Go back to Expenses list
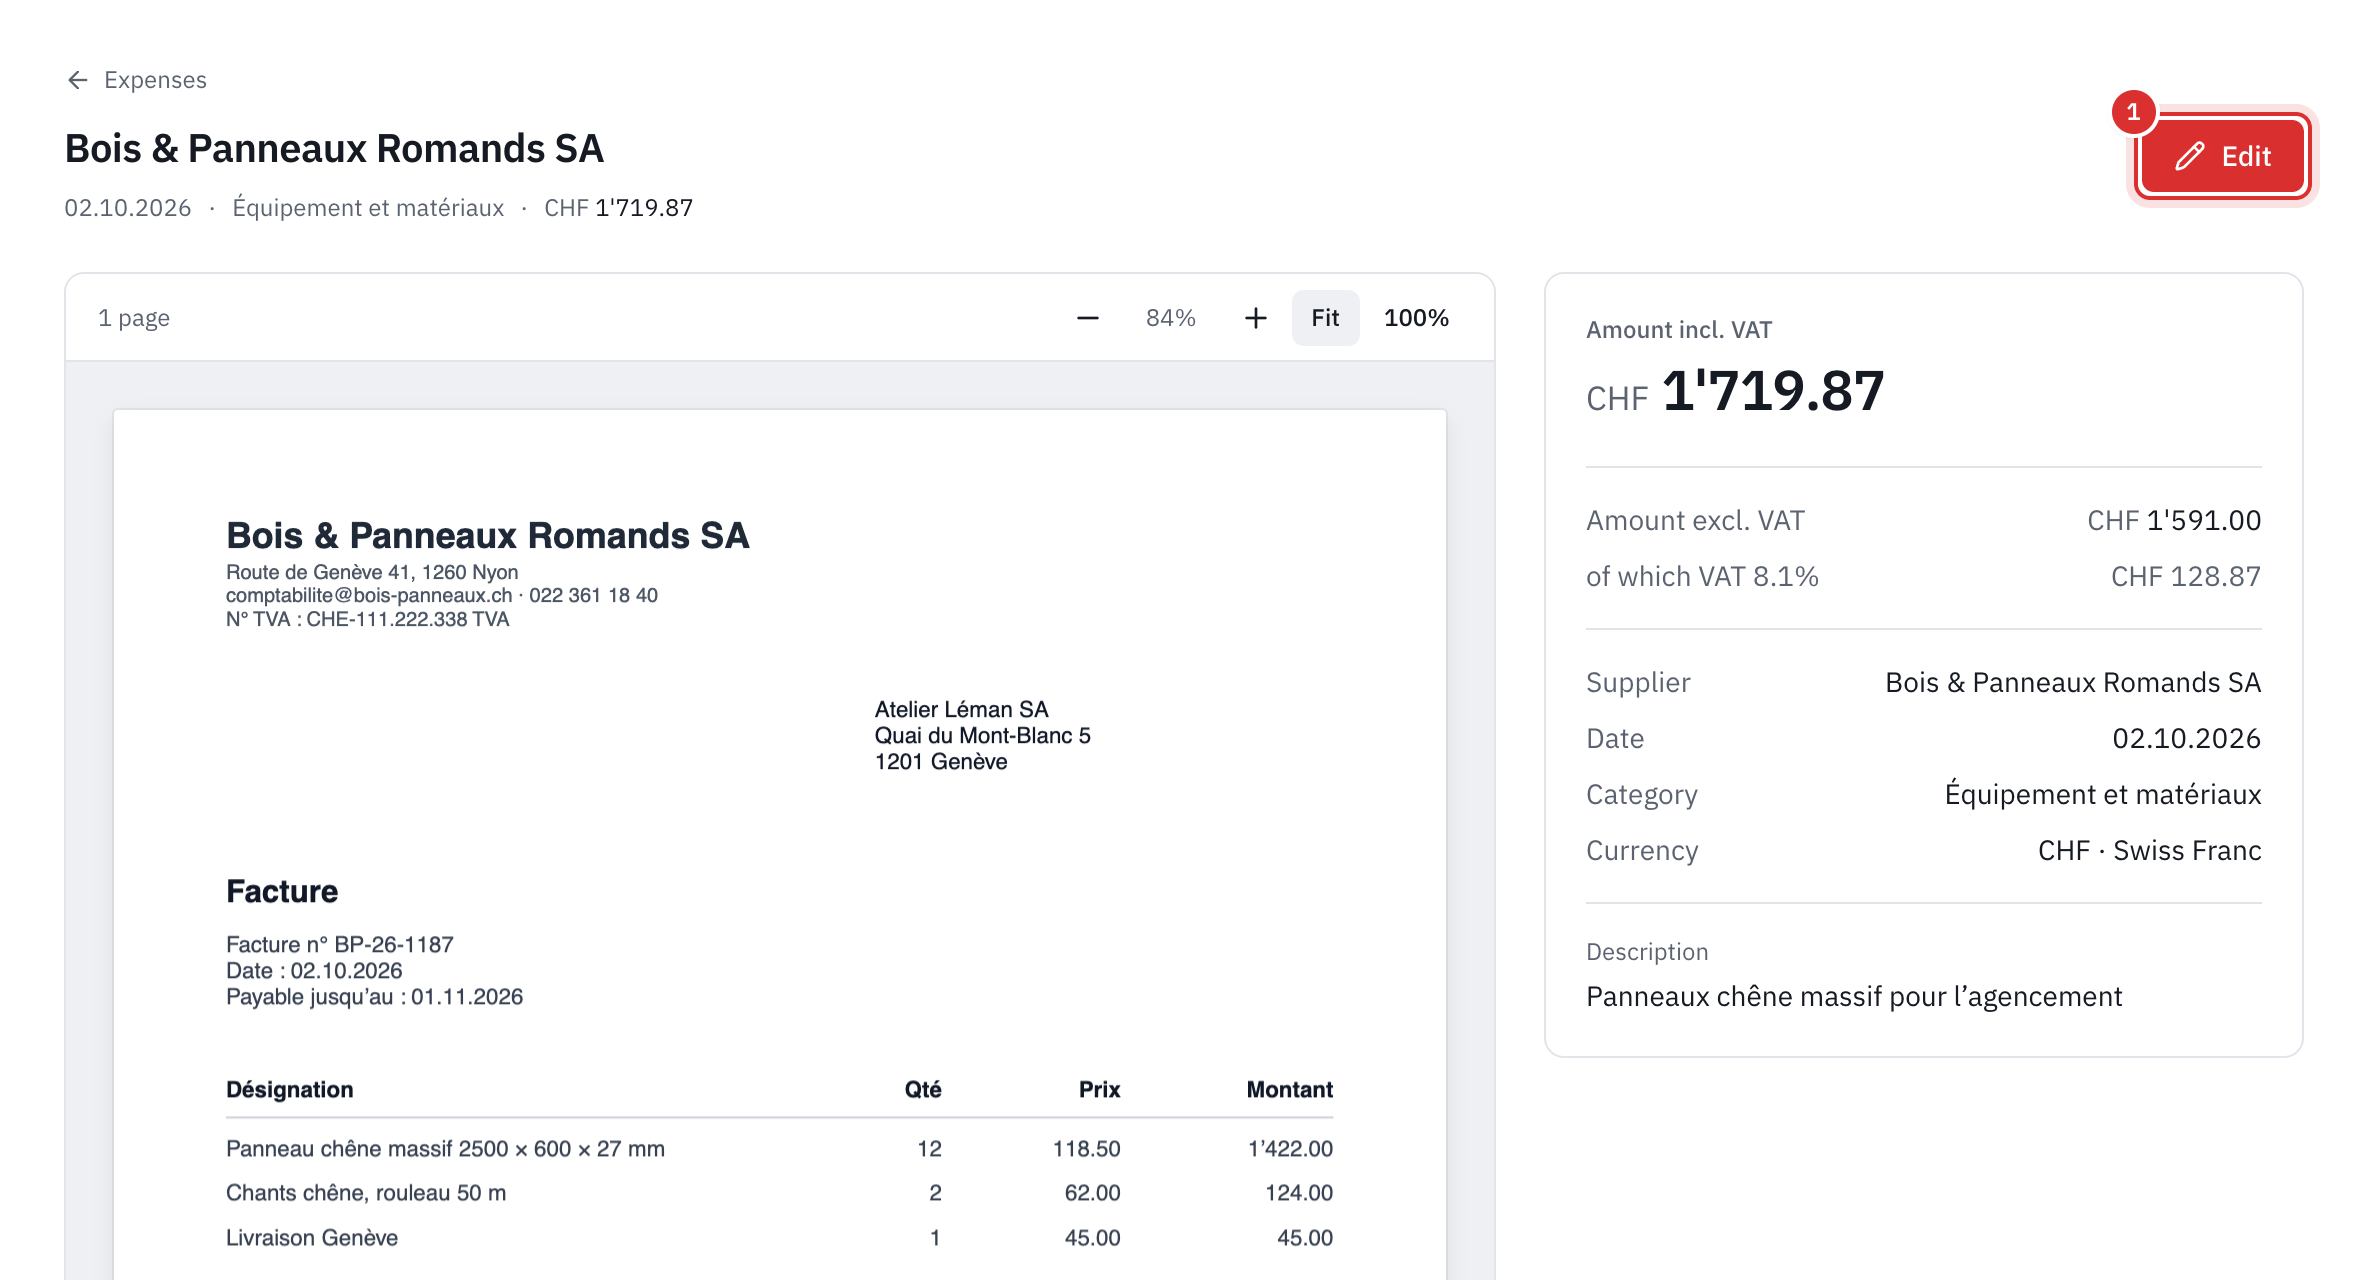The image size is (2368, 1280). 136,80
